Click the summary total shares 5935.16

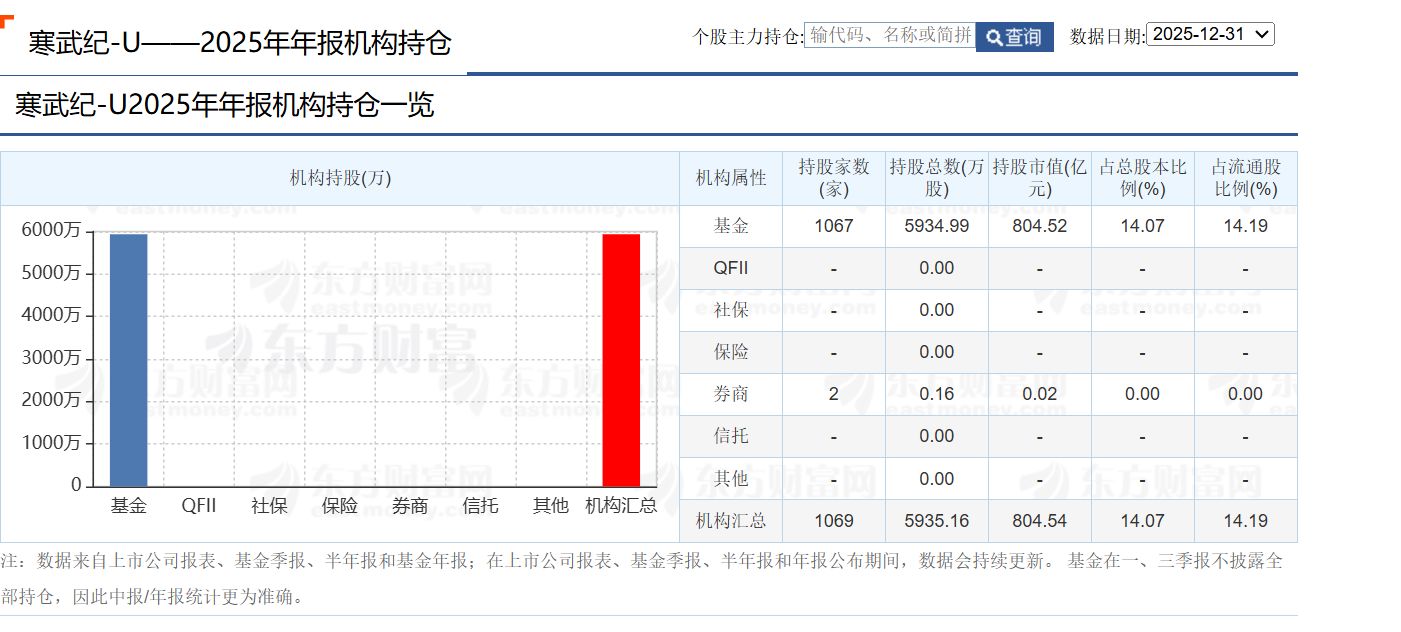937,521
